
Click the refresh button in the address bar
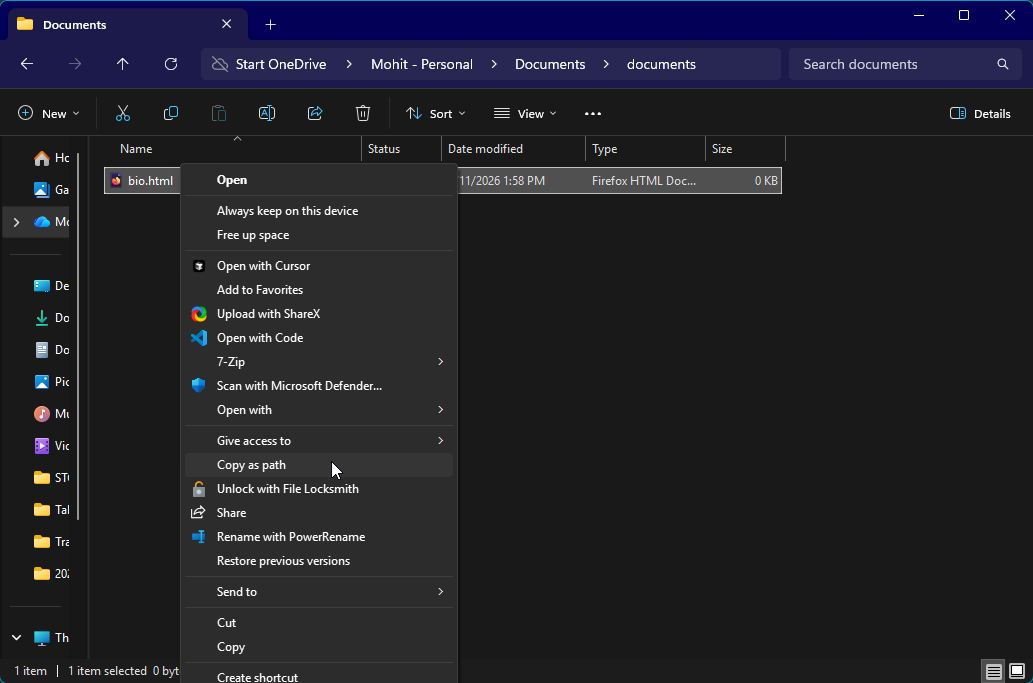pos(171,64)
